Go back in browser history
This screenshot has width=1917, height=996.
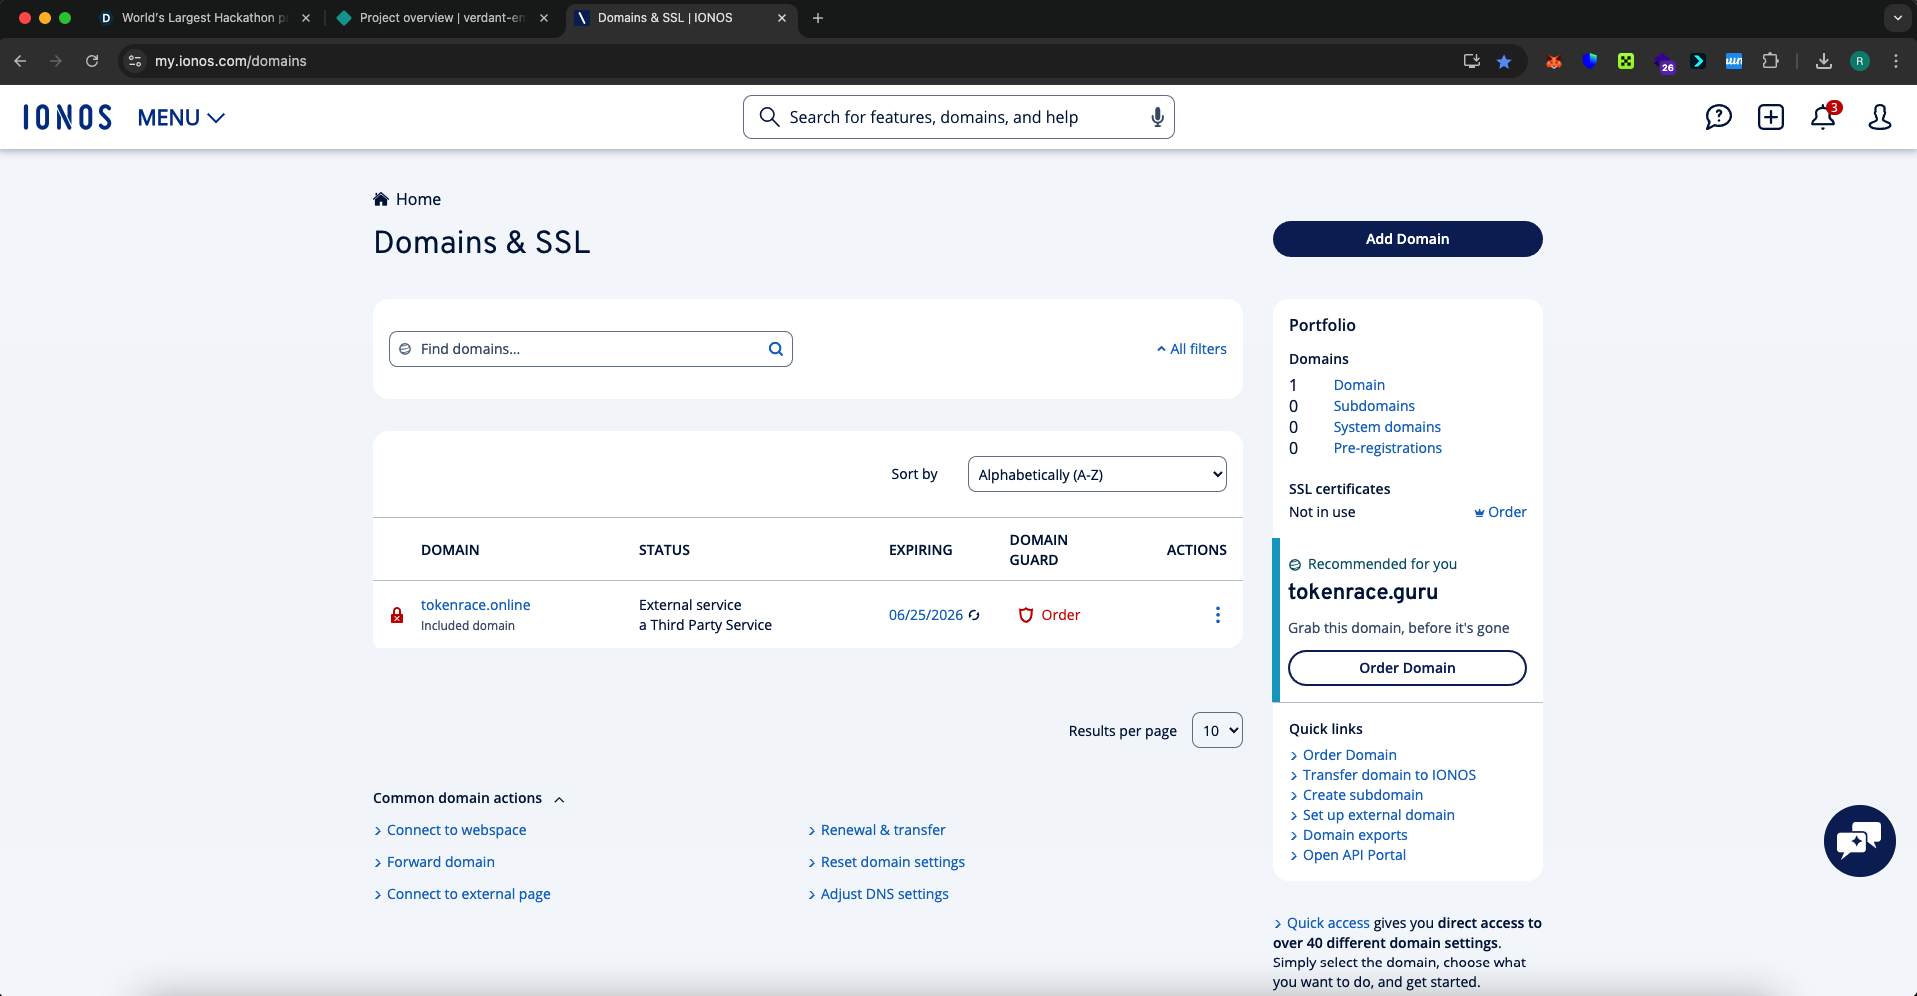pos(20,61)
